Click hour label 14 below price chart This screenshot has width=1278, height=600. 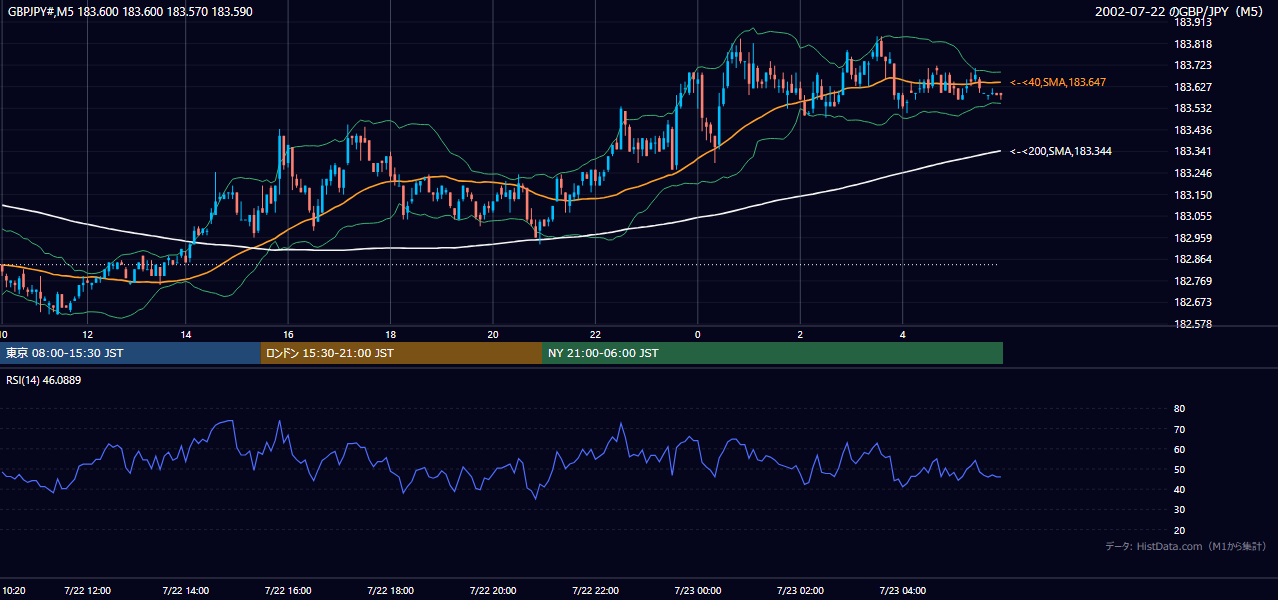click(186, 334)
